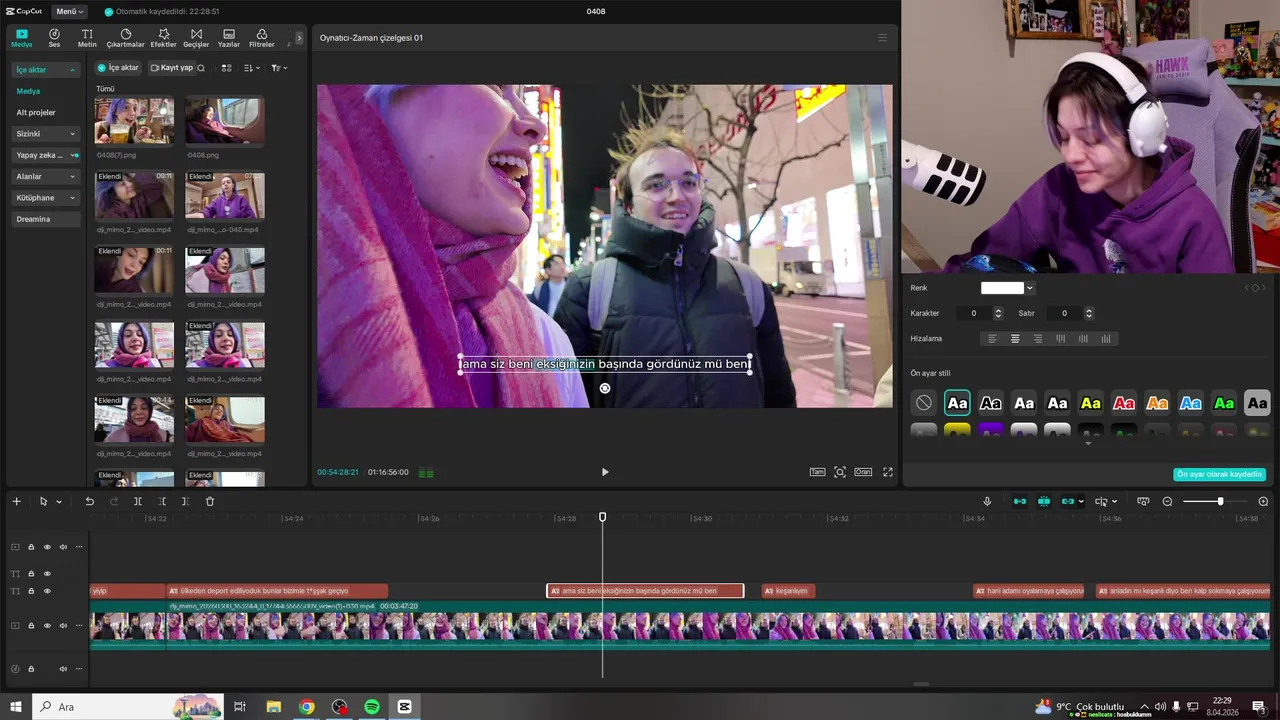Click the Oran ratio button
The image size is (1280, 720).
click(863, 472)
